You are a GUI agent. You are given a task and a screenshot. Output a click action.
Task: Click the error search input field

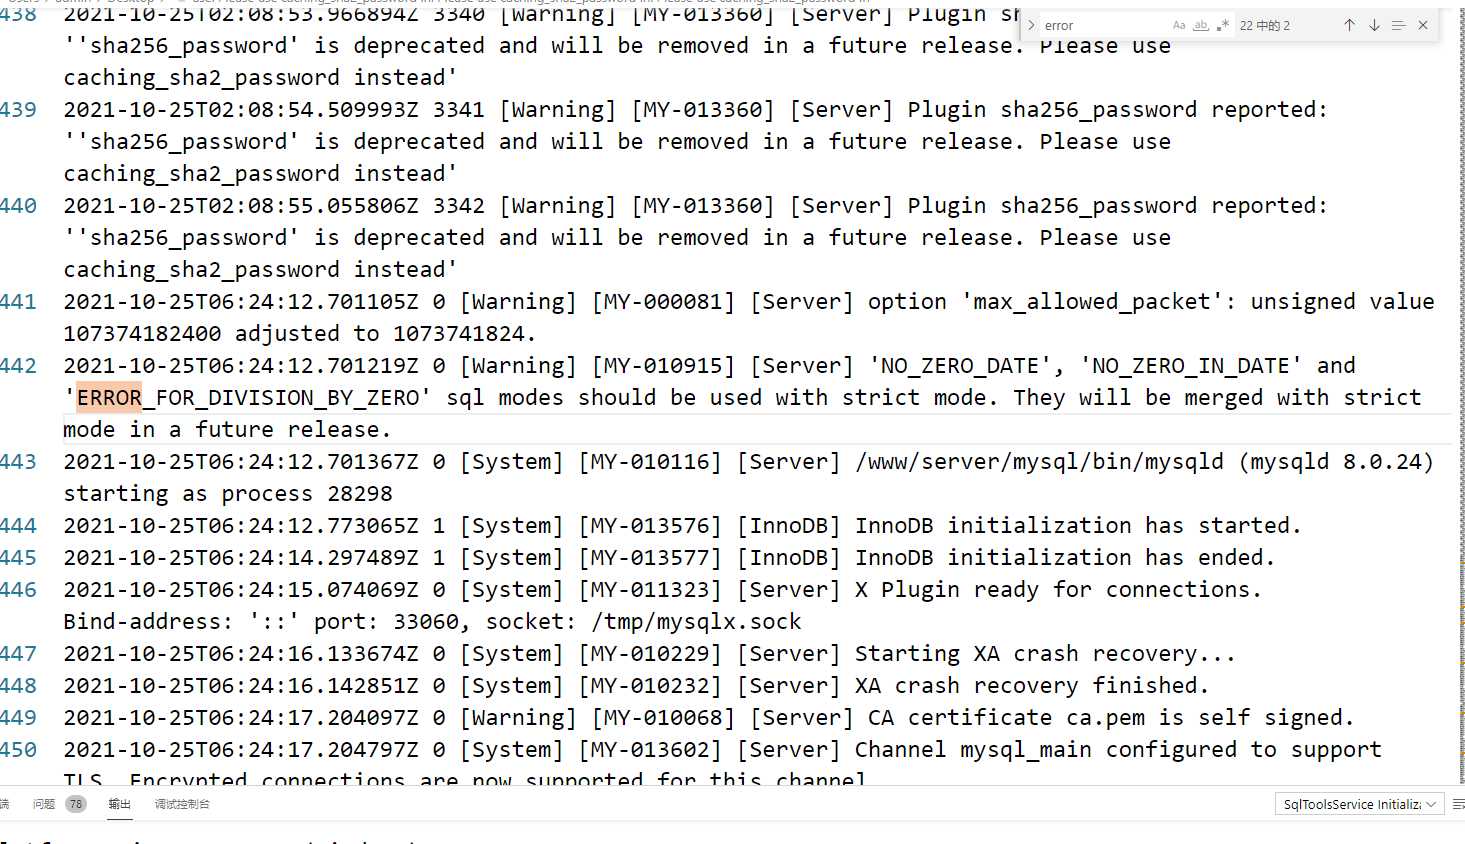click(1103, 25)
